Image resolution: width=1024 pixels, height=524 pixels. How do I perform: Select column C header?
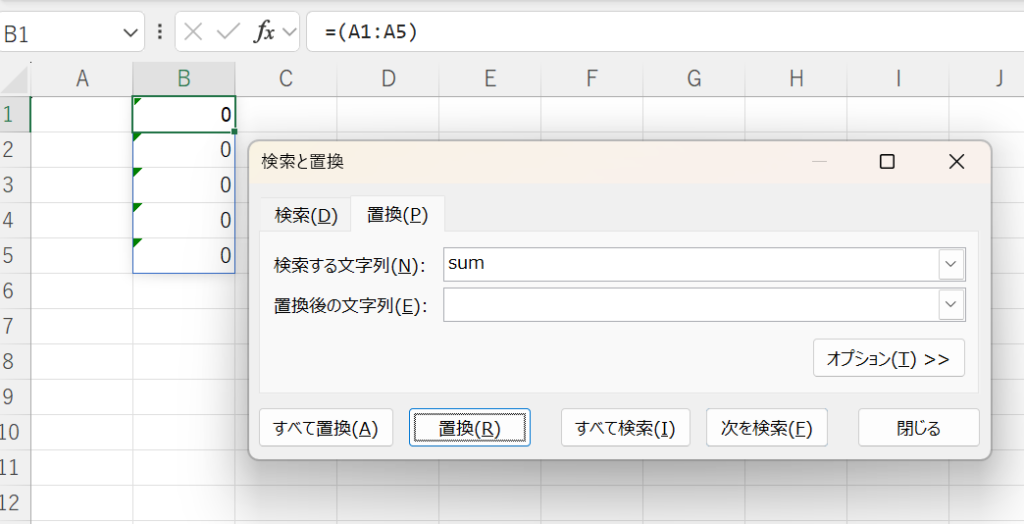point(285,79)
